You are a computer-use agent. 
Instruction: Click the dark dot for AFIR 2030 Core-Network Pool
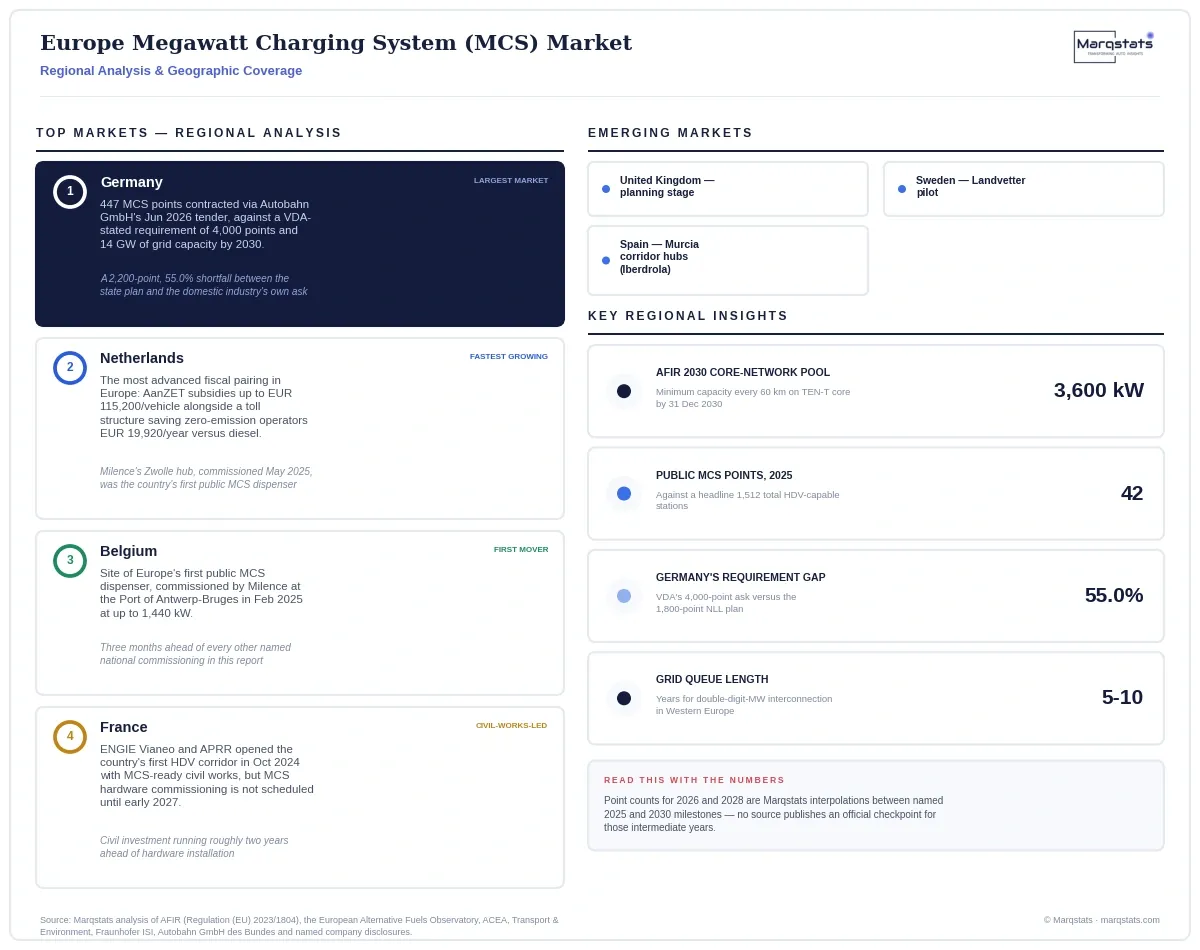coord(624,391)
